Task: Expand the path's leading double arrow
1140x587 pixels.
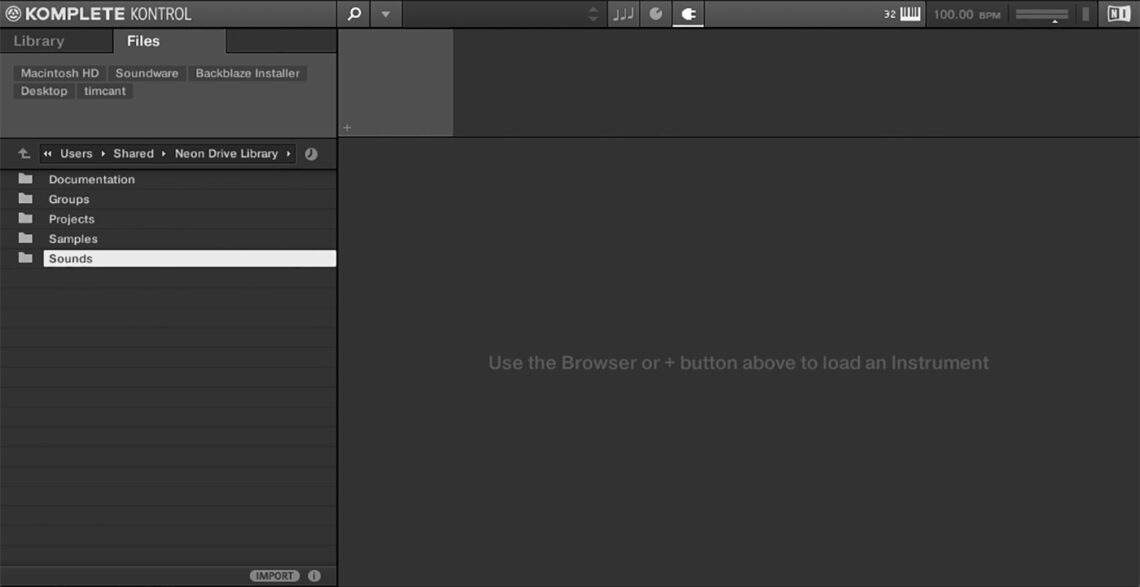Action: click(47, 154)
